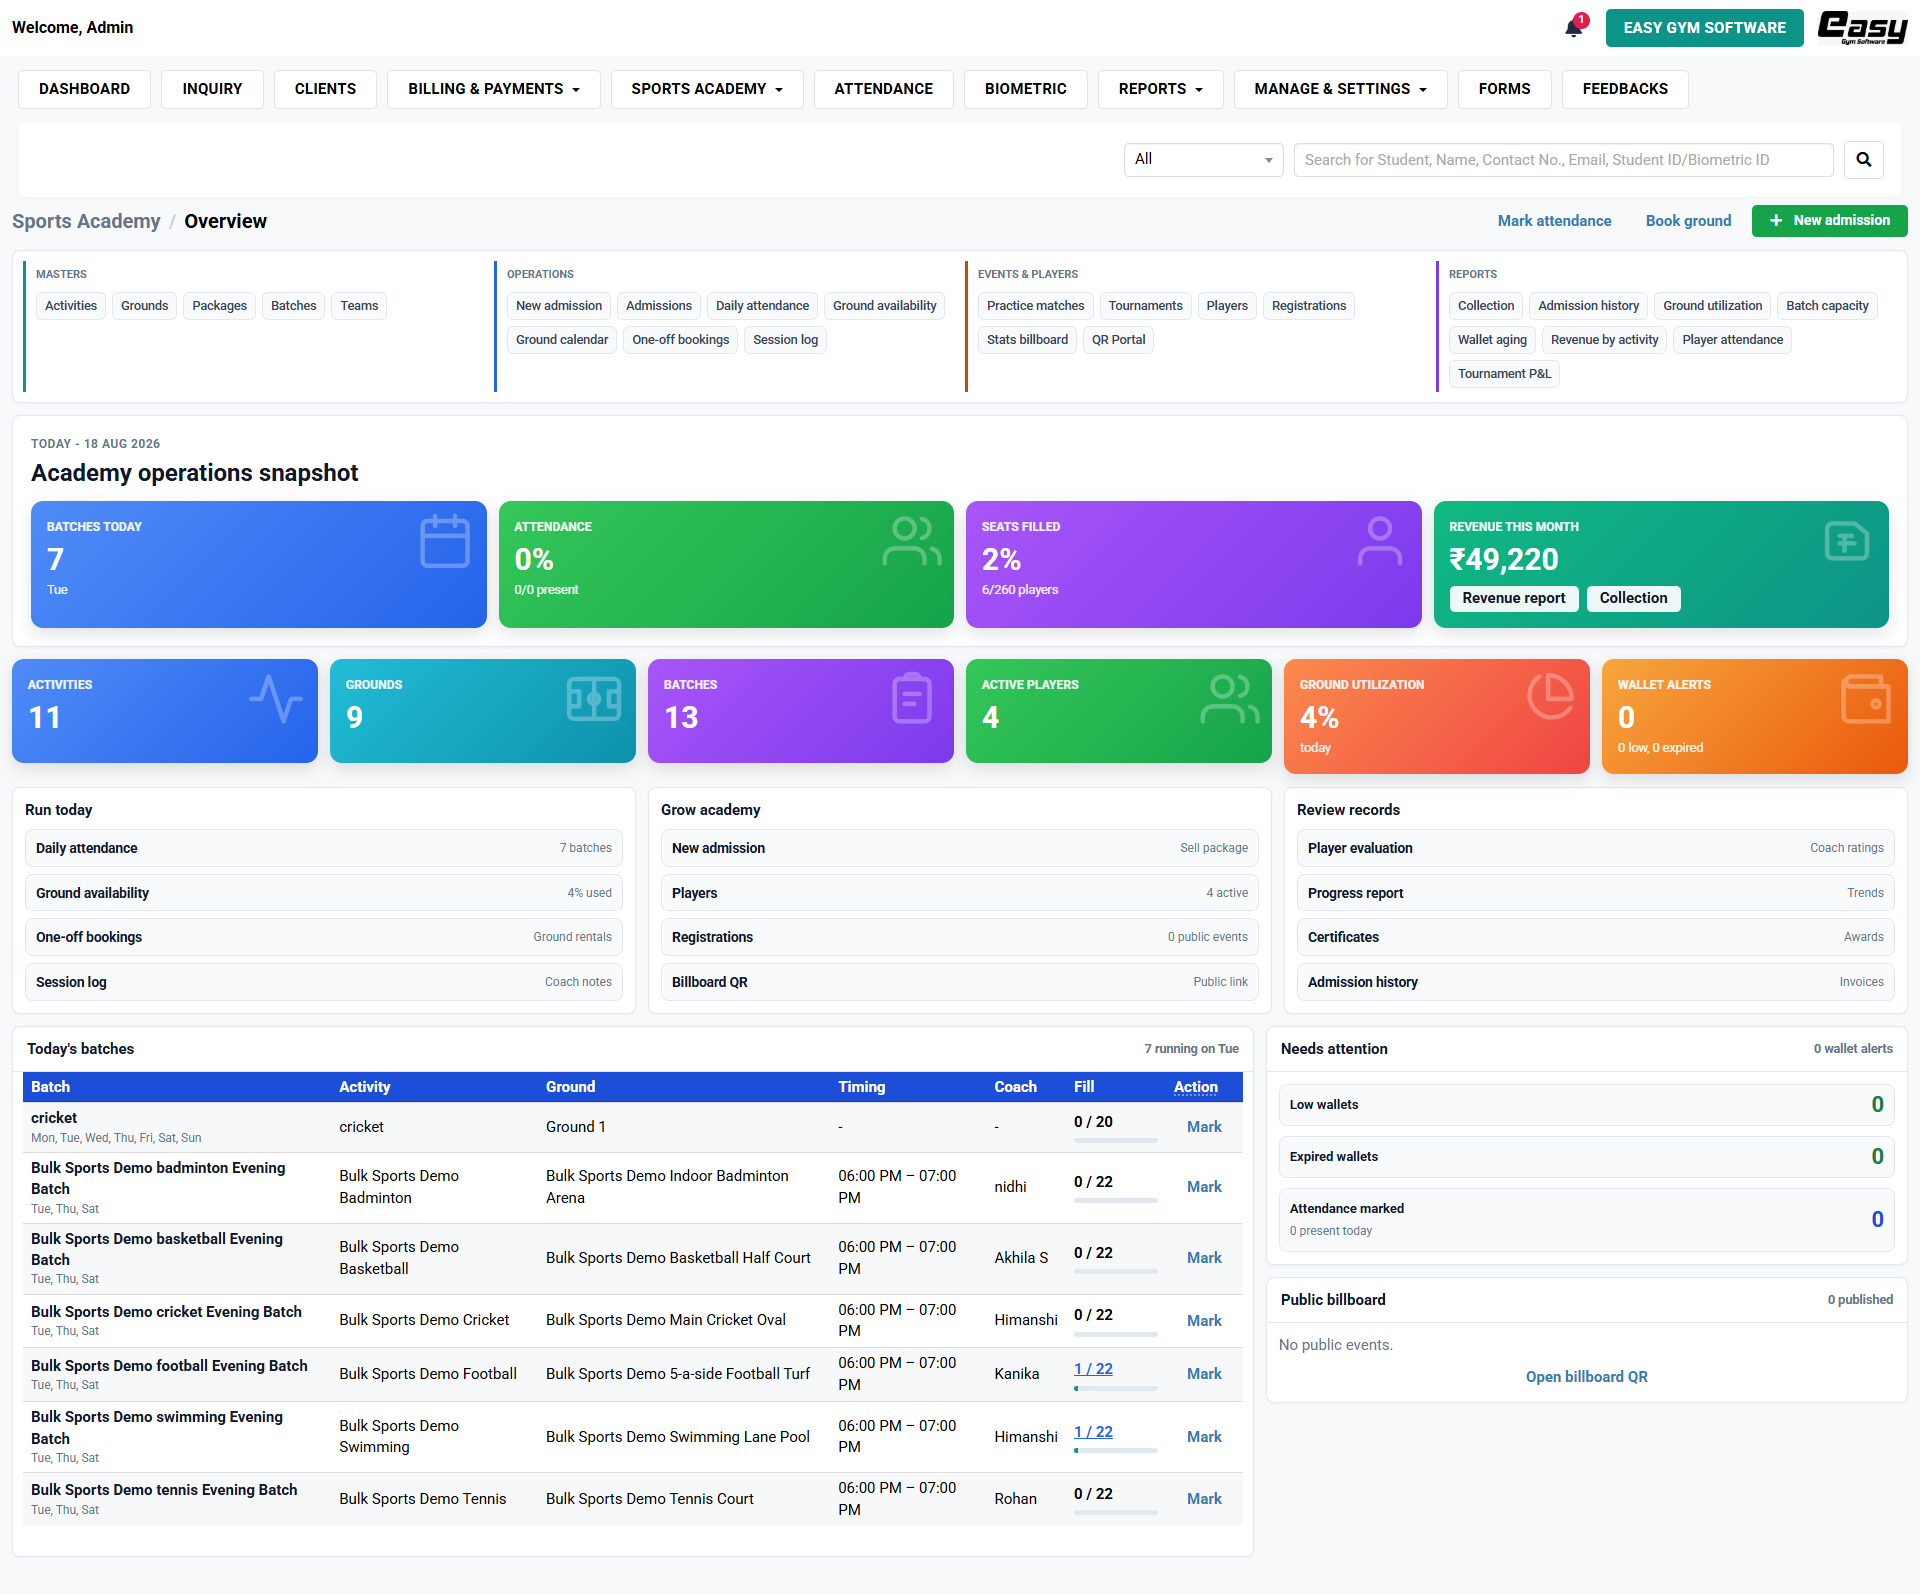Image resolution: width=1920 pixels, height=1594 pixels.
Task: Open the All search filter dropdown
Action: click(1204, 160)
